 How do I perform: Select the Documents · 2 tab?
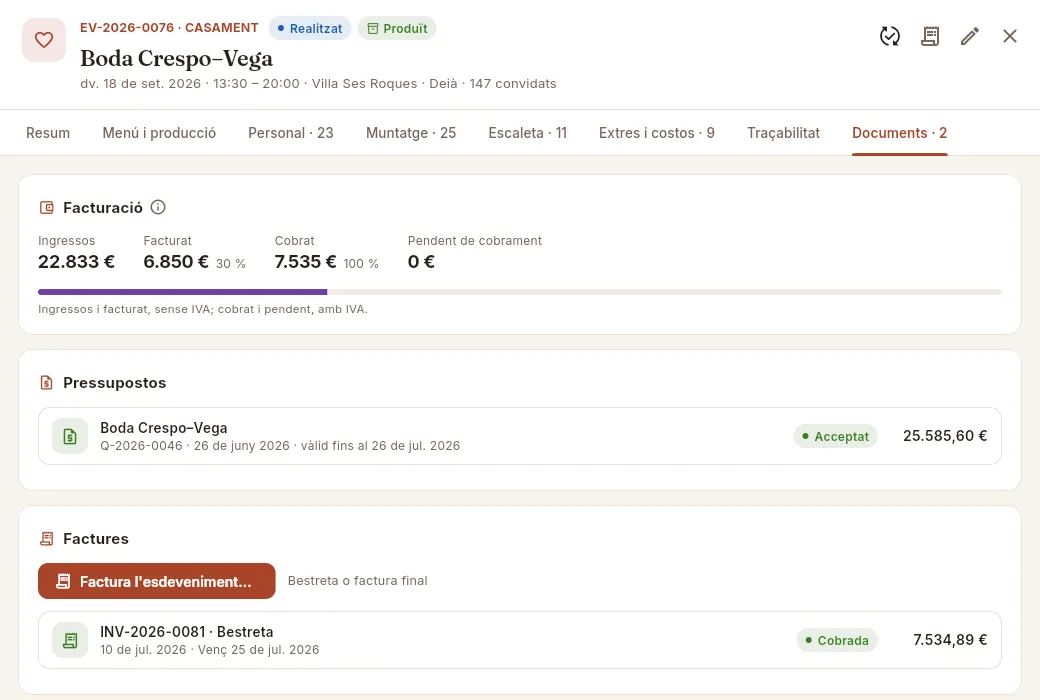coord(899,133)
